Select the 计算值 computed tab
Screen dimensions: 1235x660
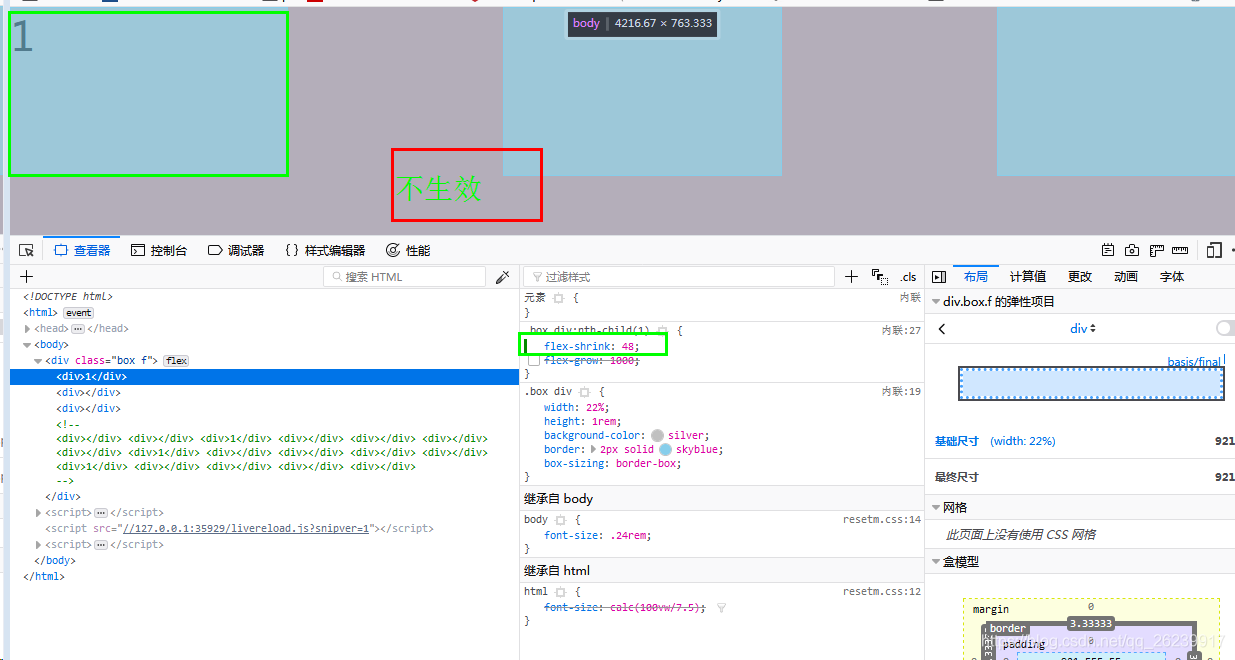pyautogui.click(x=1028, y=277)
